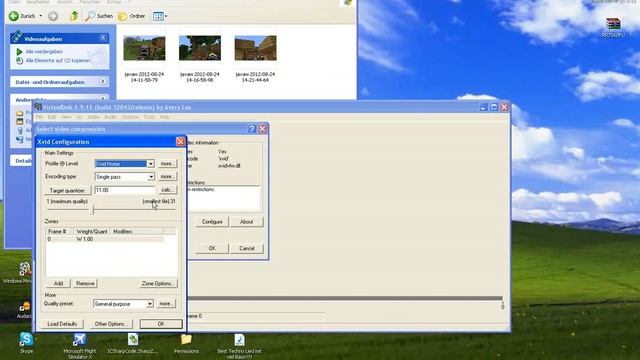This screenshot has height=360, width=640.
Task: Click OK in Select video compression dialog
Action: 212,248
